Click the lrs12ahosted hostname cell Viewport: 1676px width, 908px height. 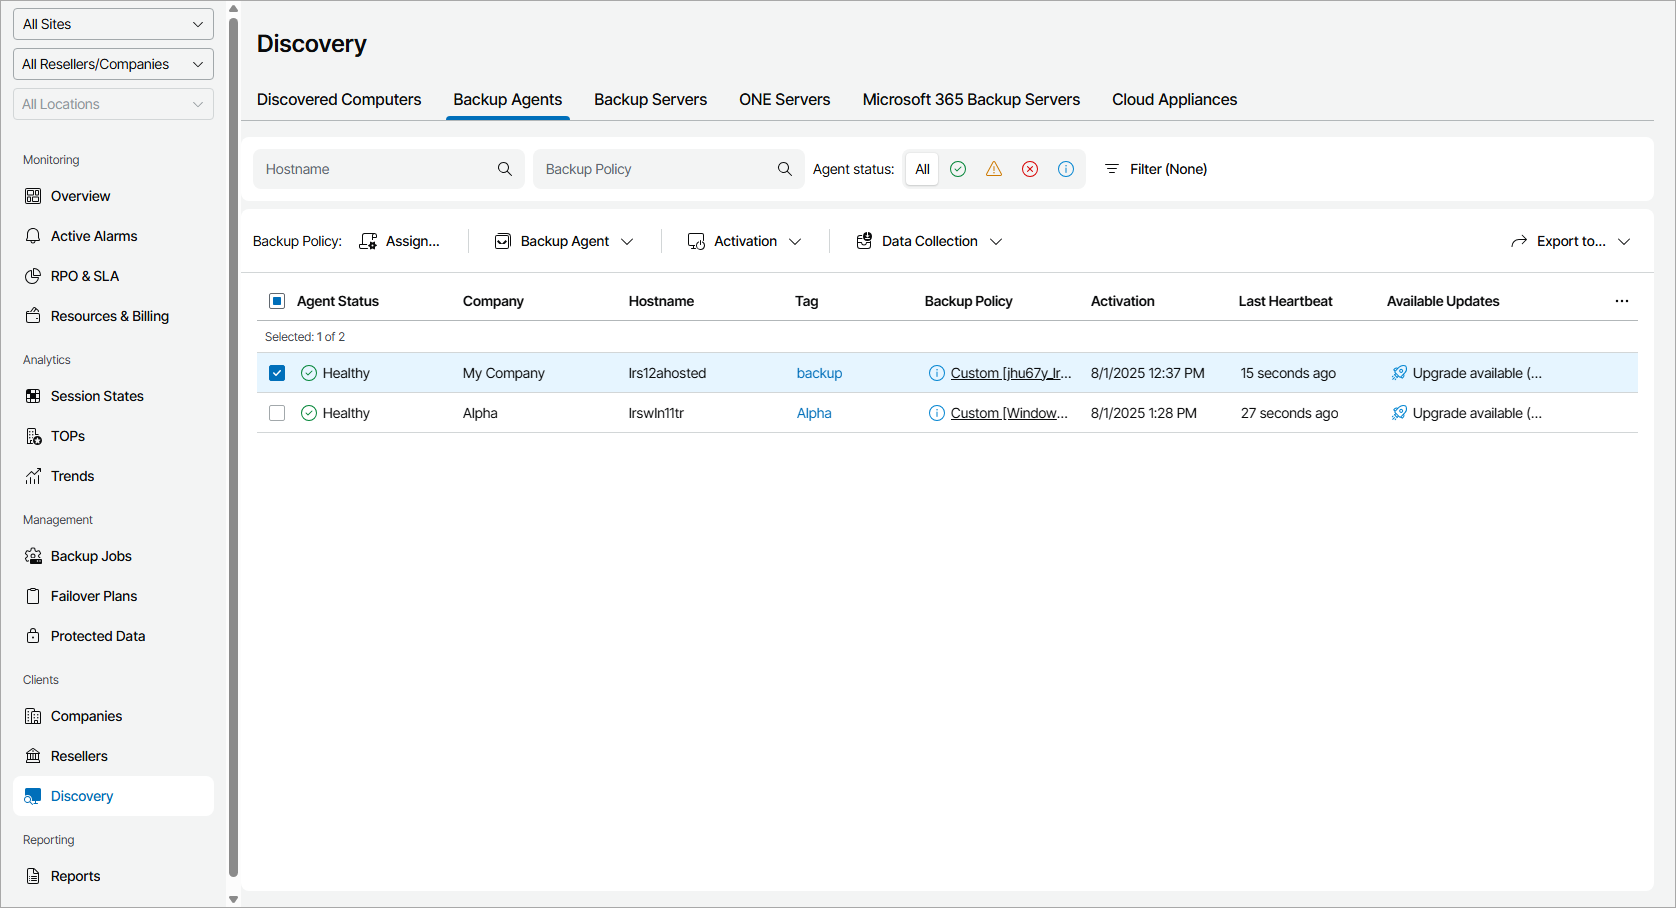tap(667, 373)
